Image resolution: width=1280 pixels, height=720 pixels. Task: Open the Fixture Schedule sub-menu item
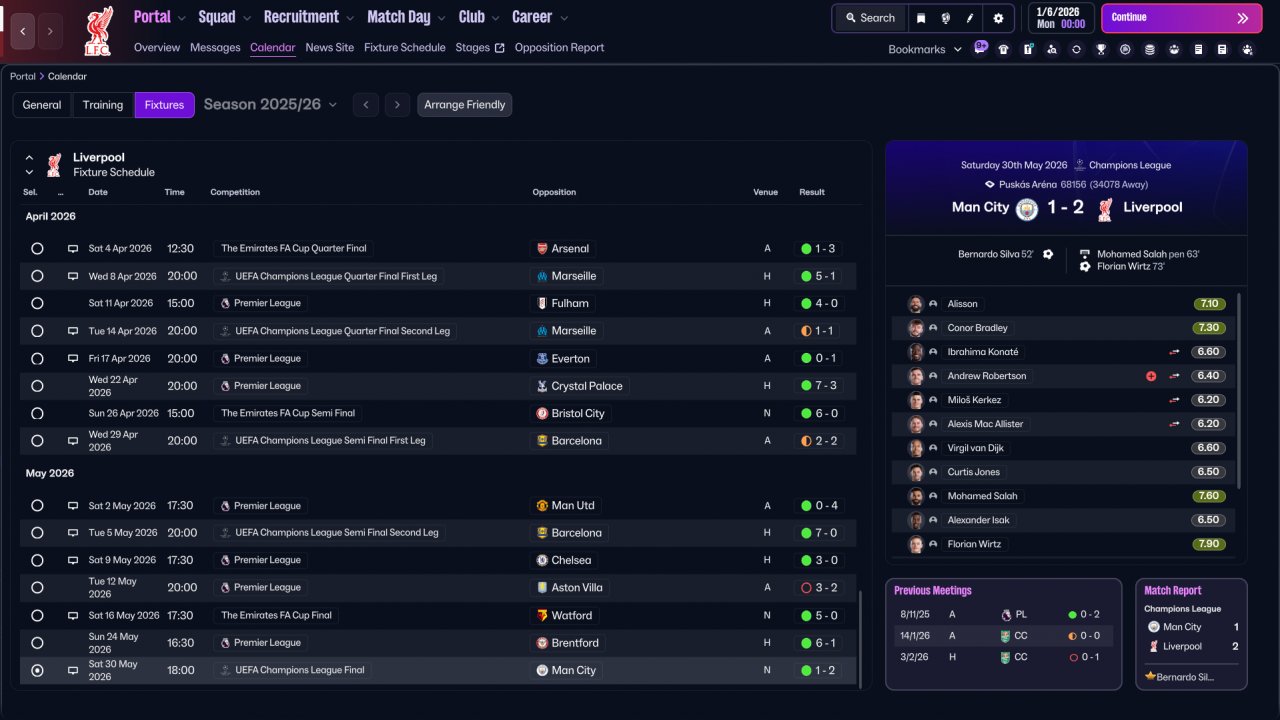(404, 47)
